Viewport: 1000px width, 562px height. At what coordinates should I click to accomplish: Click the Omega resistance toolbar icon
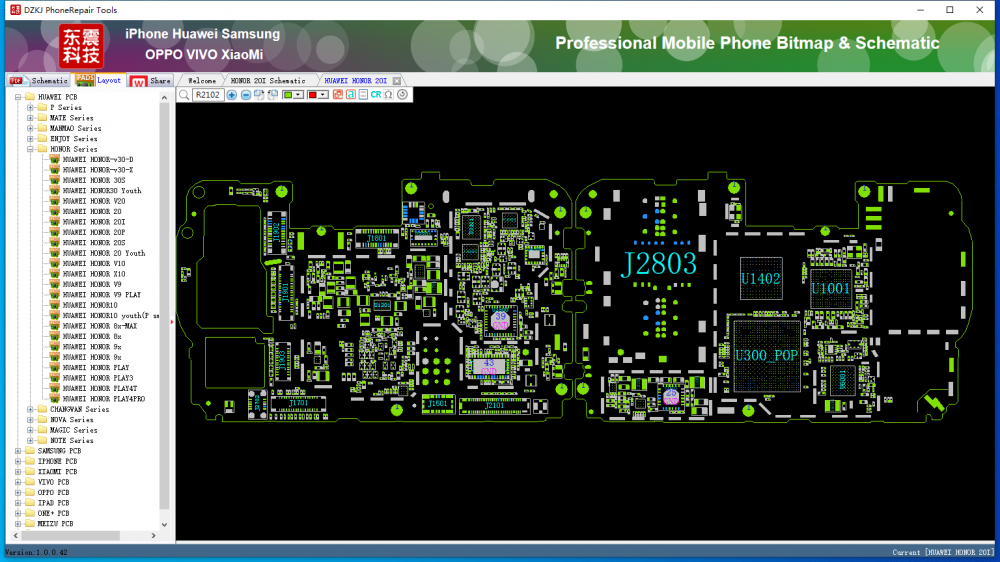388,95
